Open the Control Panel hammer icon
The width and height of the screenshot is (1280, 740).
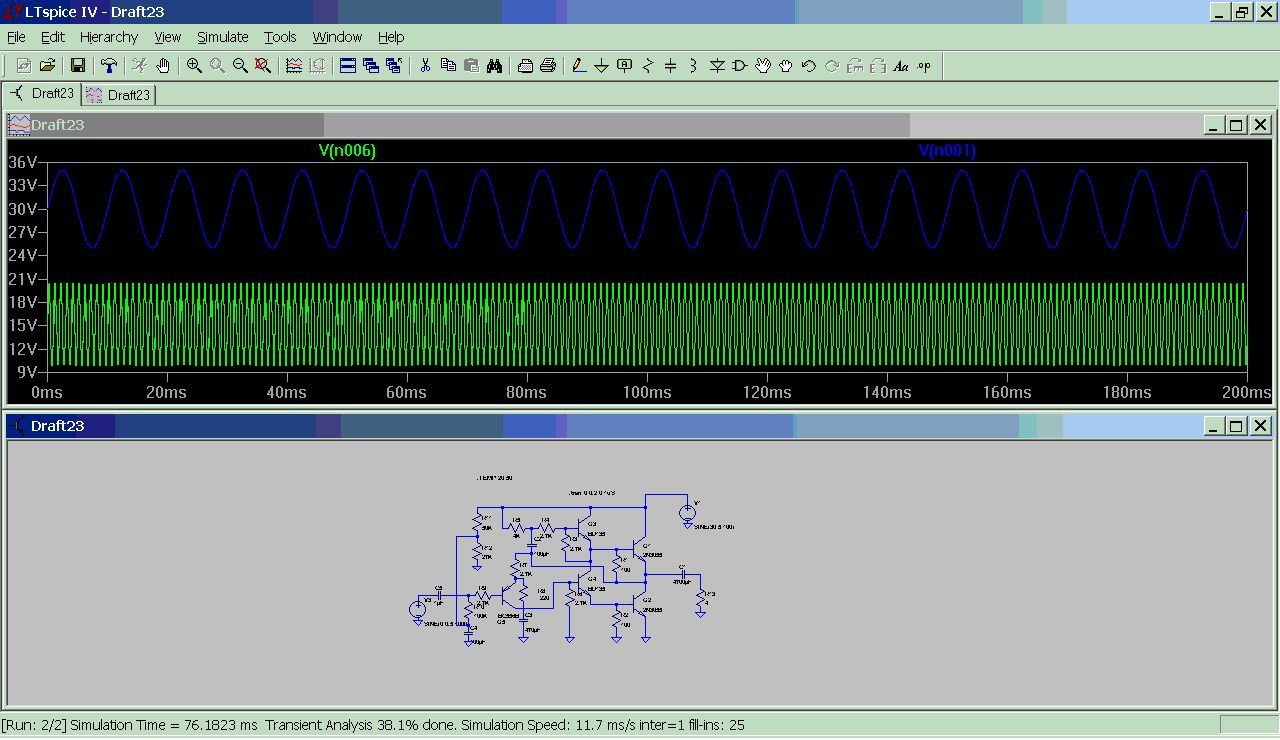click(x=109, y=66)
